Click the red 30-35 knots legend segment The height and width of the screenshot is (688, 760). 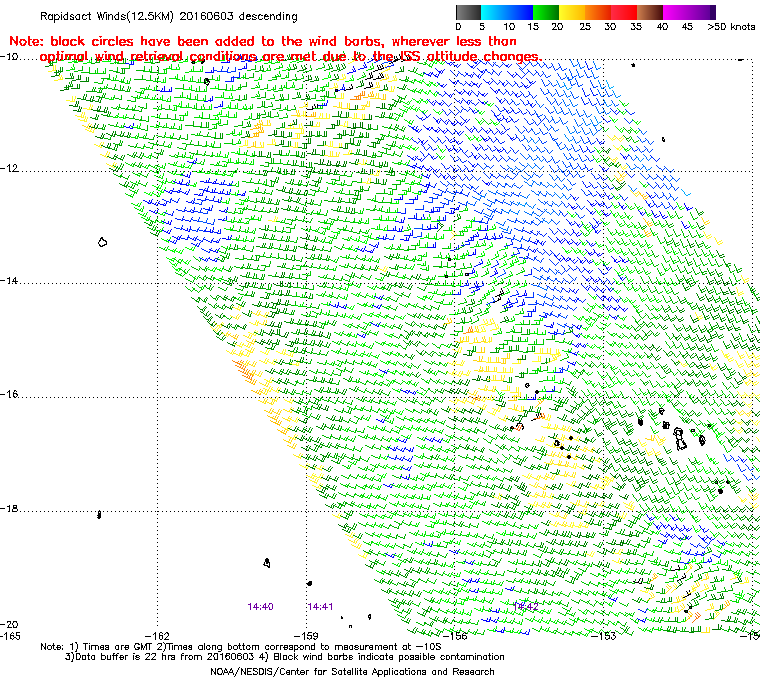(624, 12)
